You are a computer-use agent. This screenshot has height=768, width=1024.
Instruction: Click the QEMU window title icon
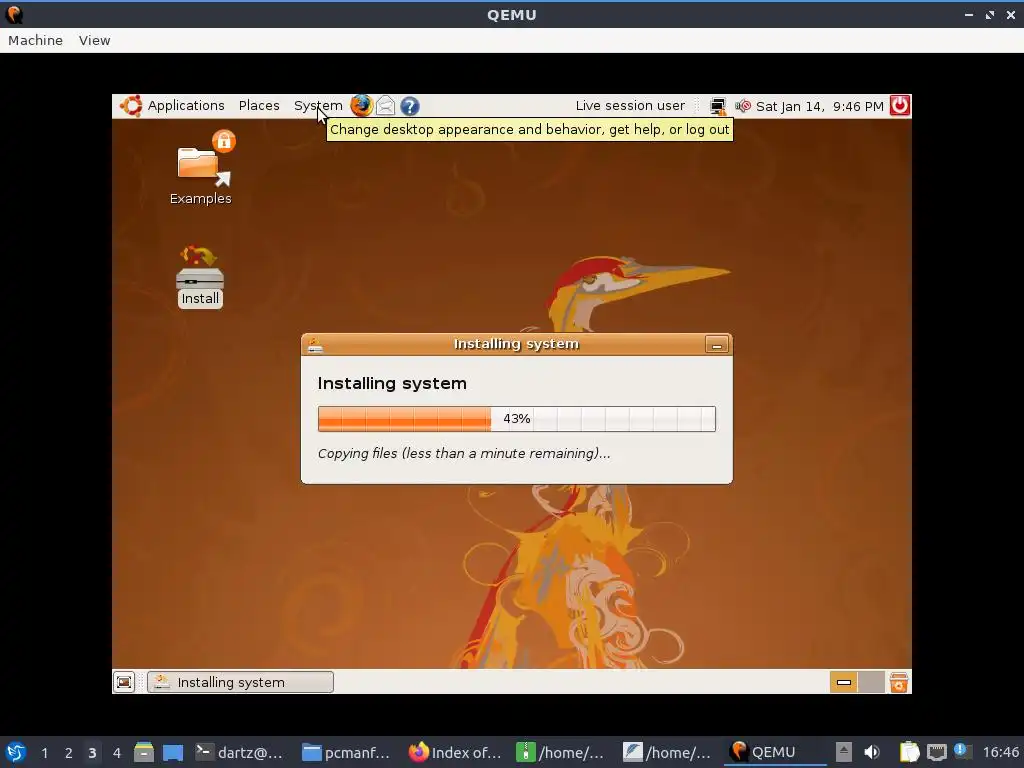pos(14,14)
